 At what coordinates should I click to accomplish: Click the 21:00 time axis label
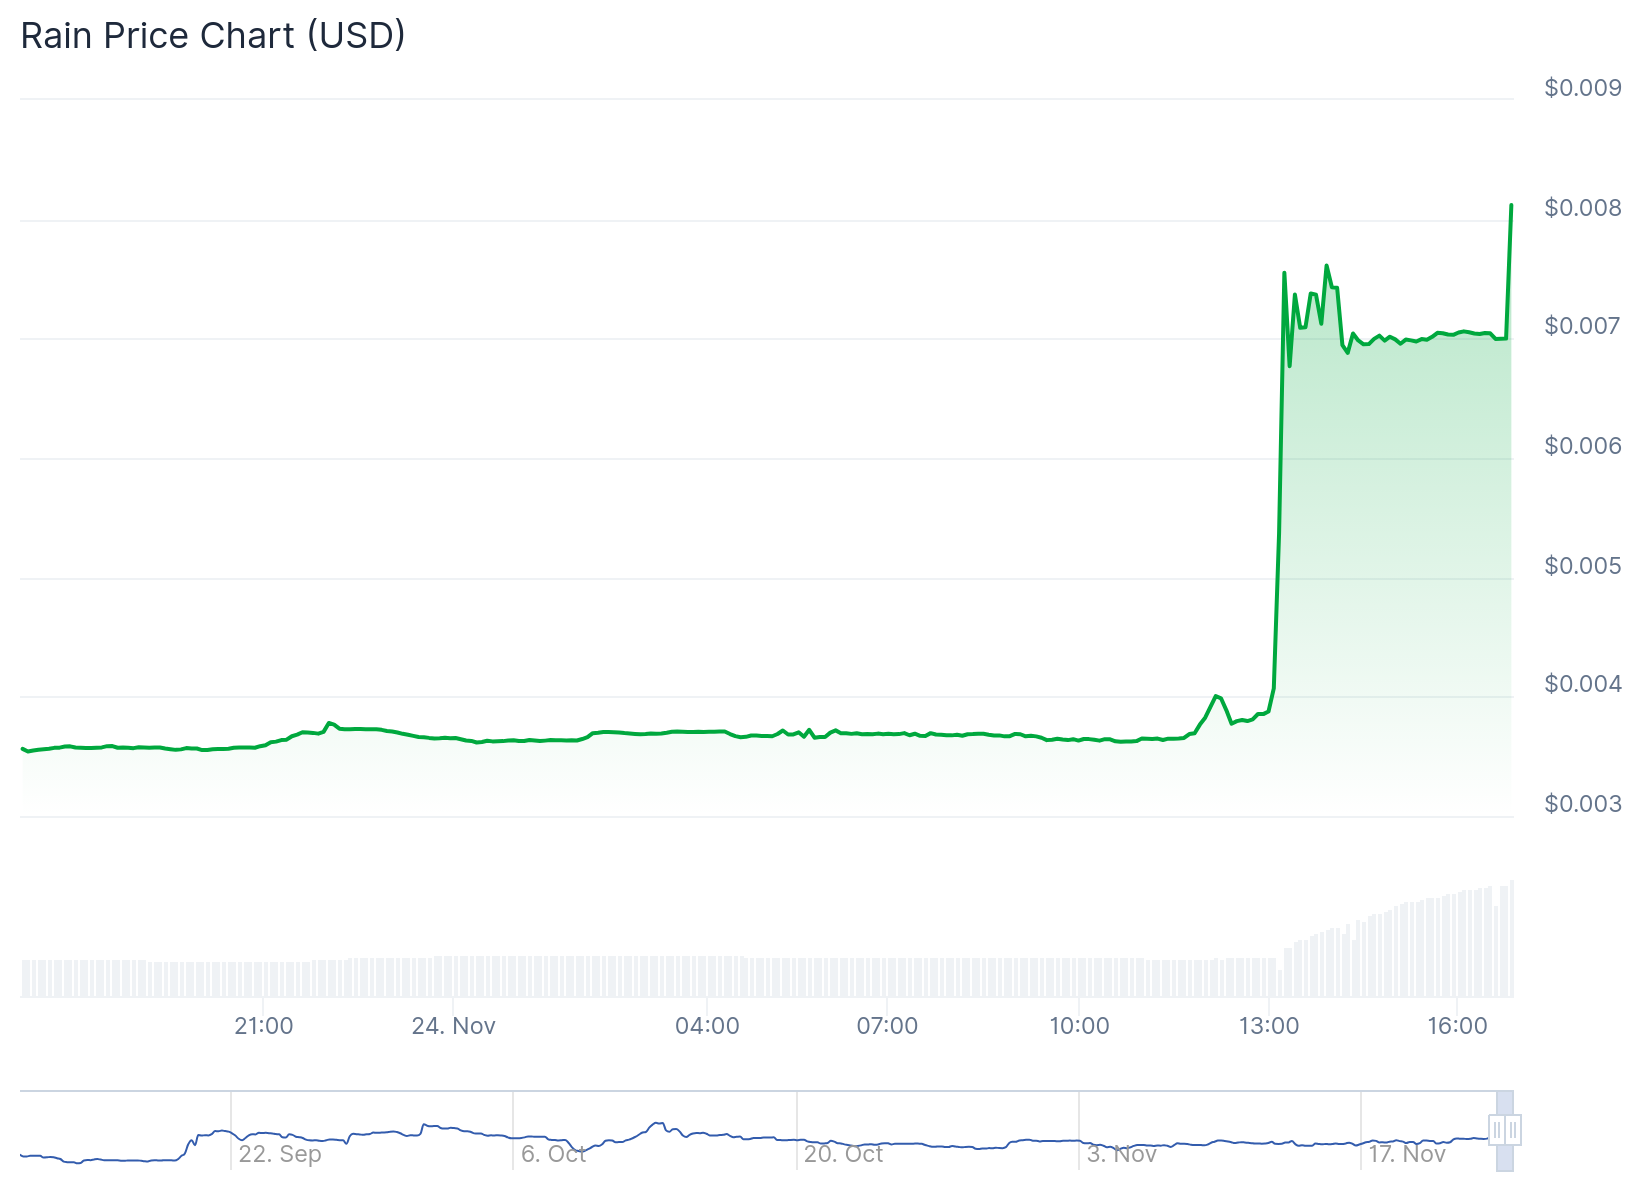click(x=264, y=1026)
